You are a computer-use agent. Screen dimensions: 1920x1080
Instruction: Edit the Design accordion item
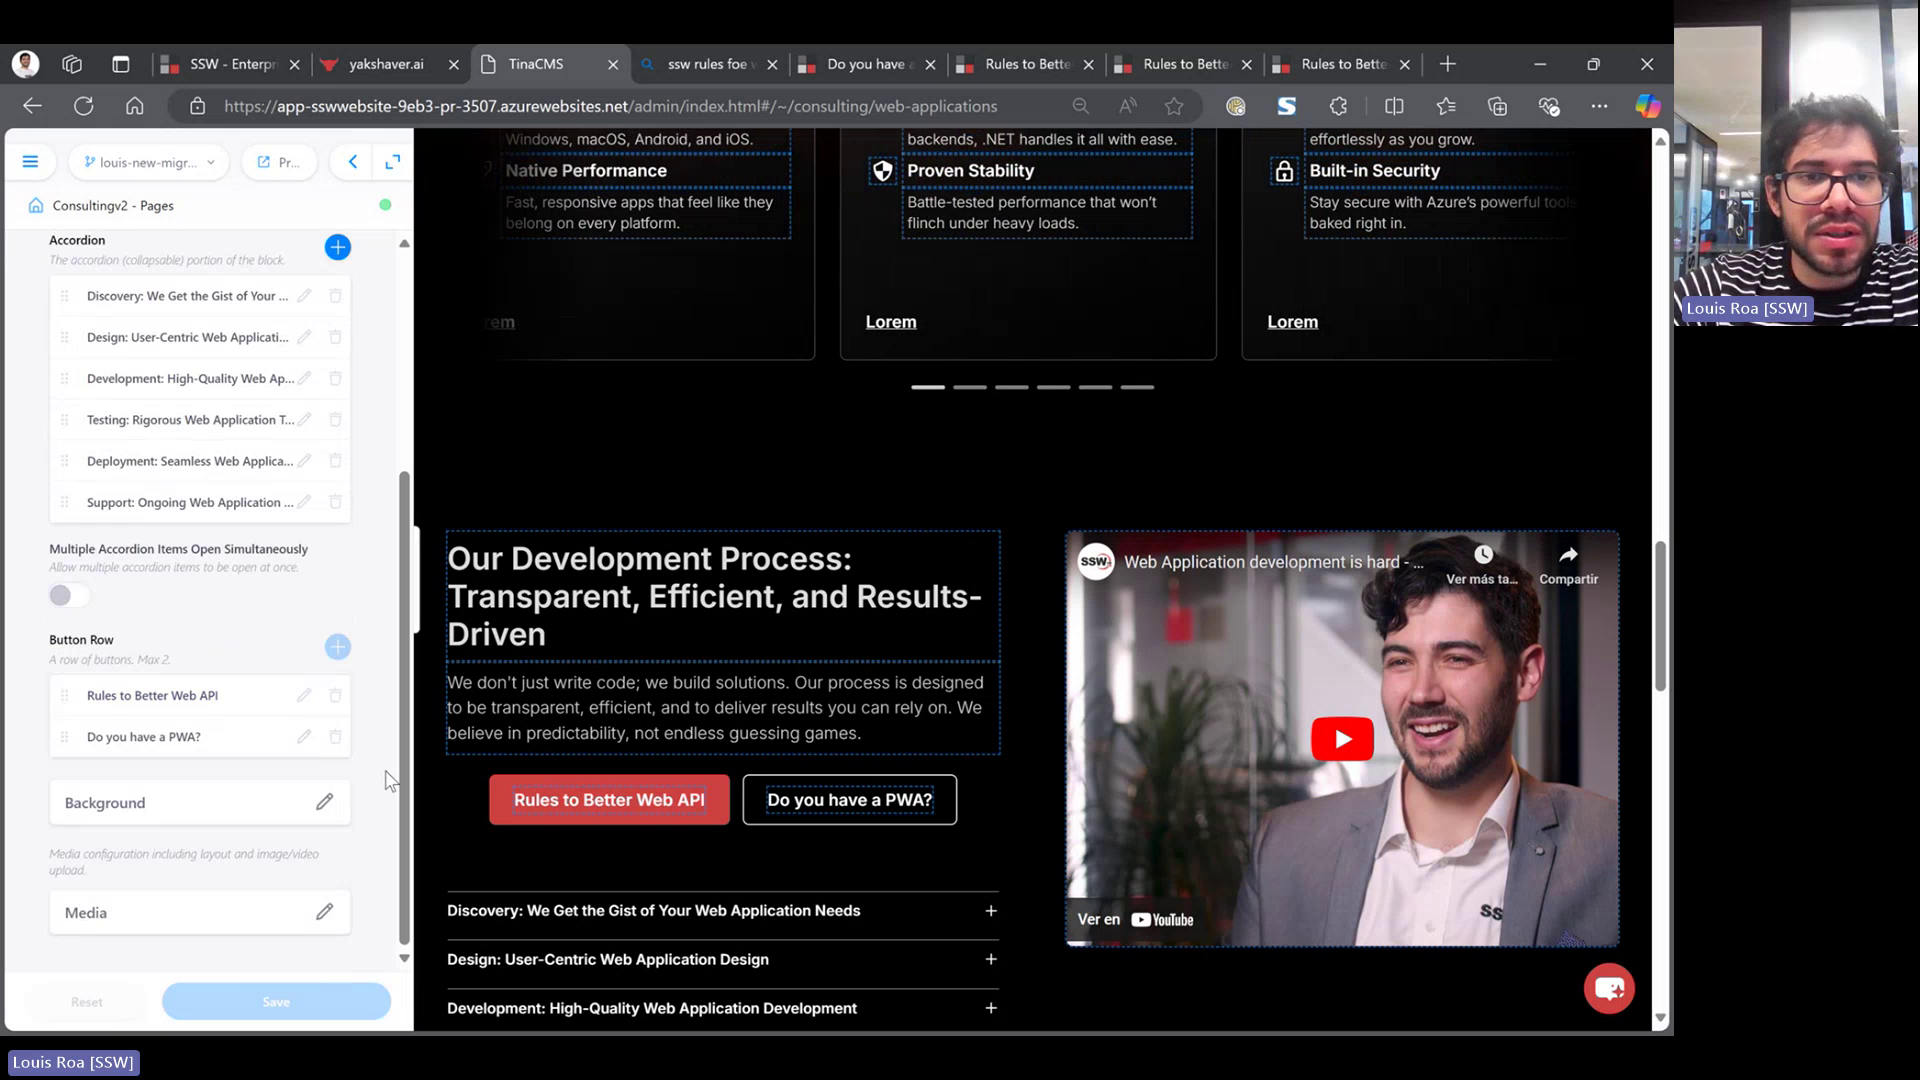pos(304,337)
